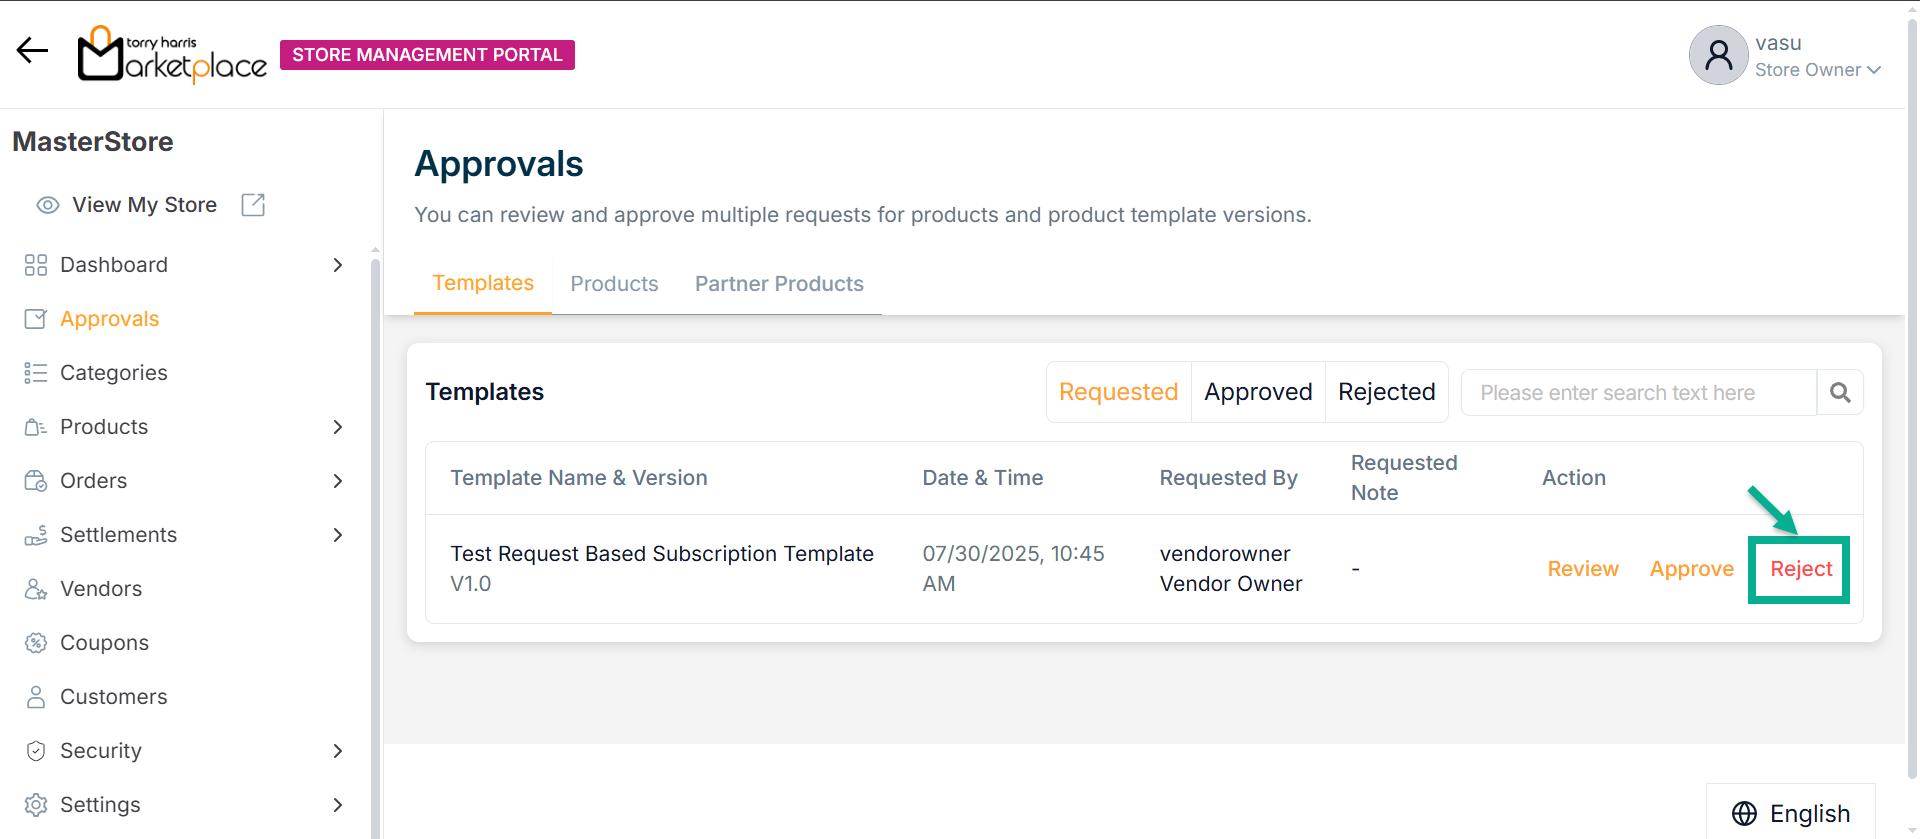This screenshot has width=1920, height=839.
Task: Expand the Products sidebar chevron
Action: click(338, 427)
